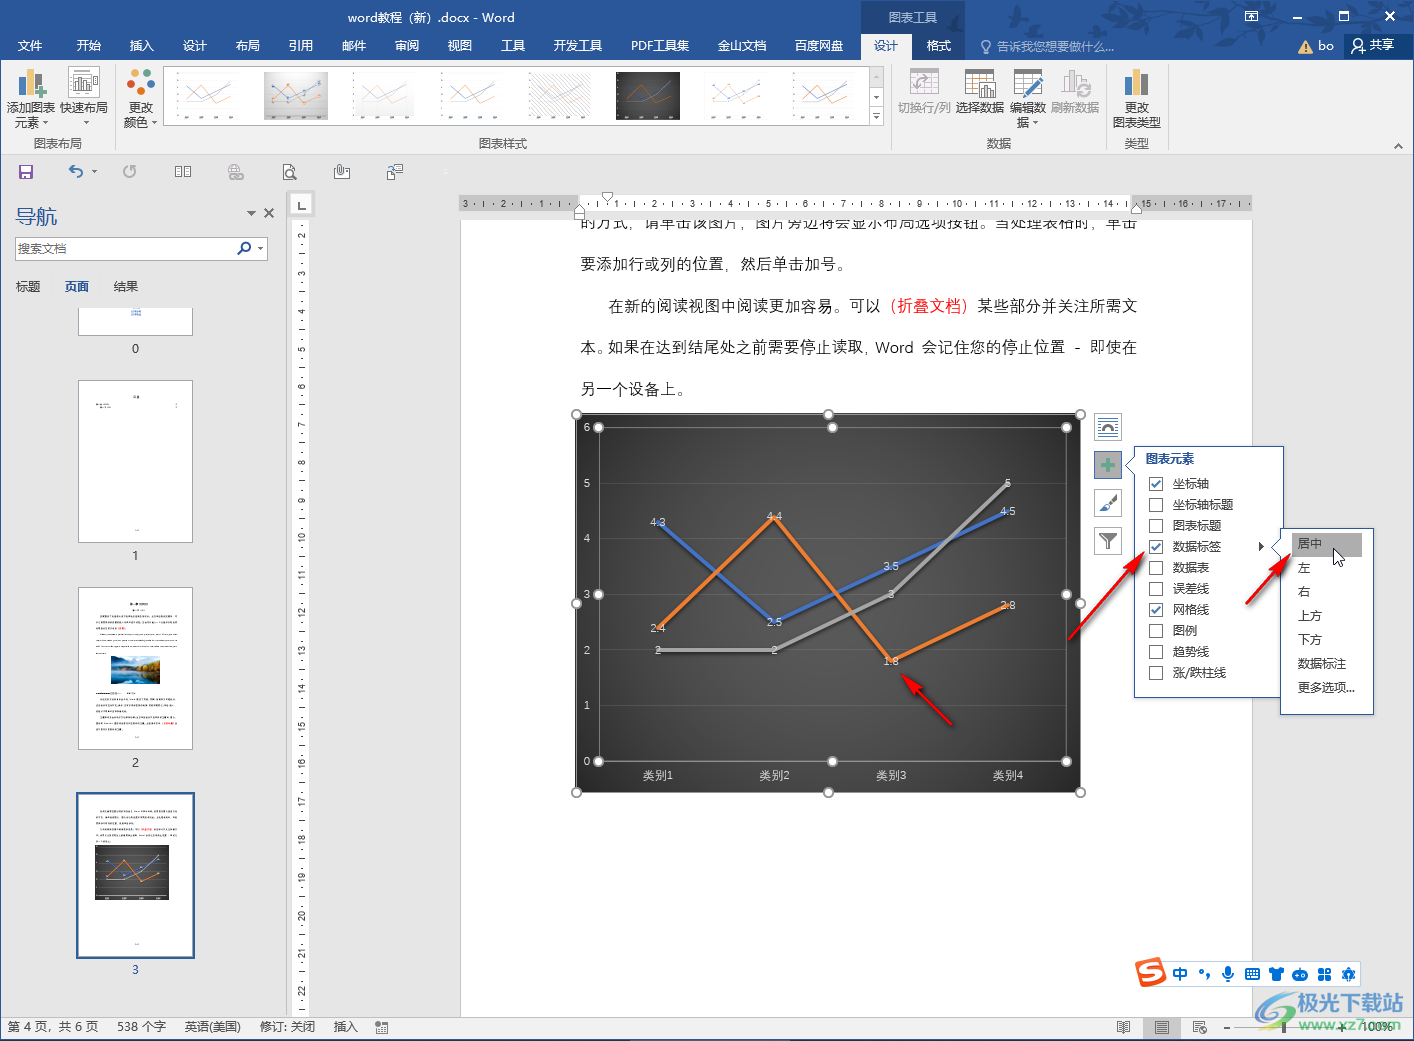Undo the last action
Screen dimensions: 1414x1041
pos(76,172)
